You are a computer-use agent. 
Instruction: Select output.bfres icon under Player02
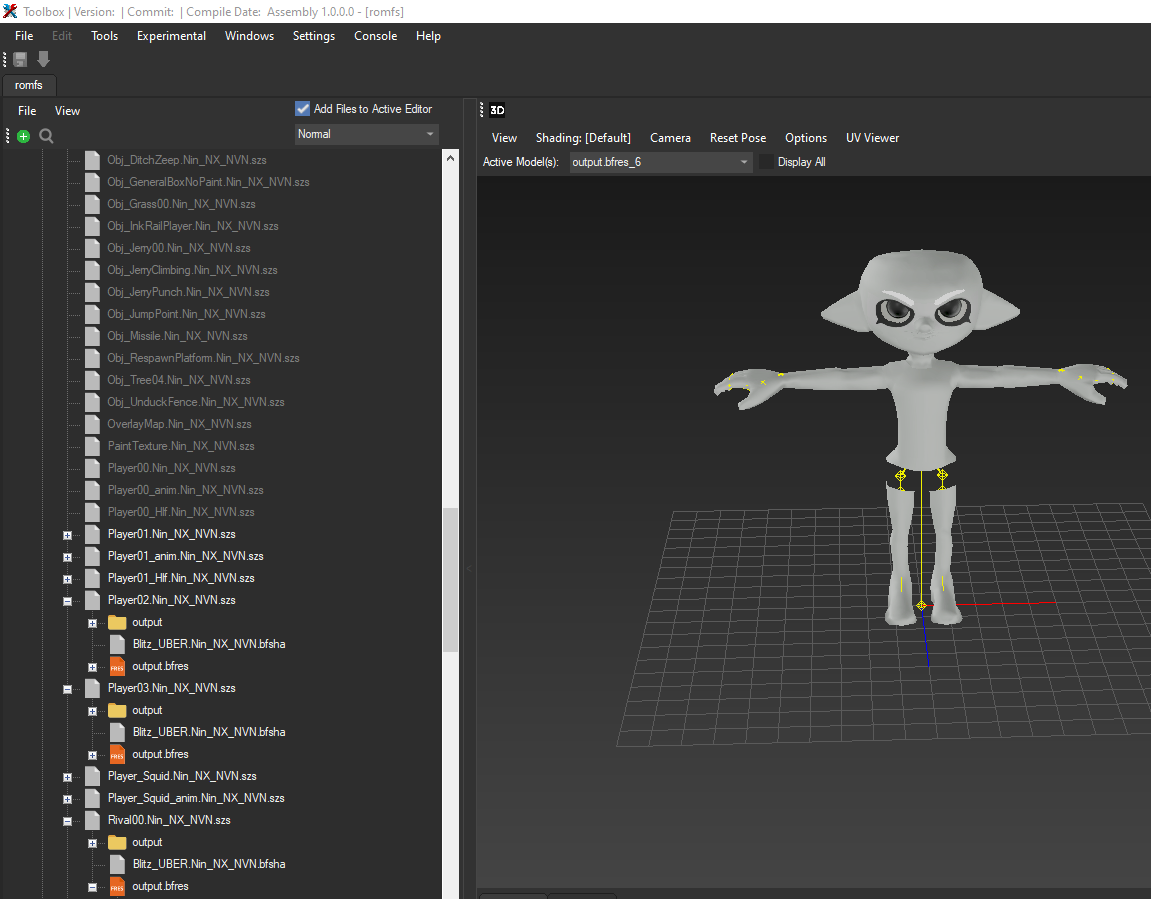coord(117,666)
